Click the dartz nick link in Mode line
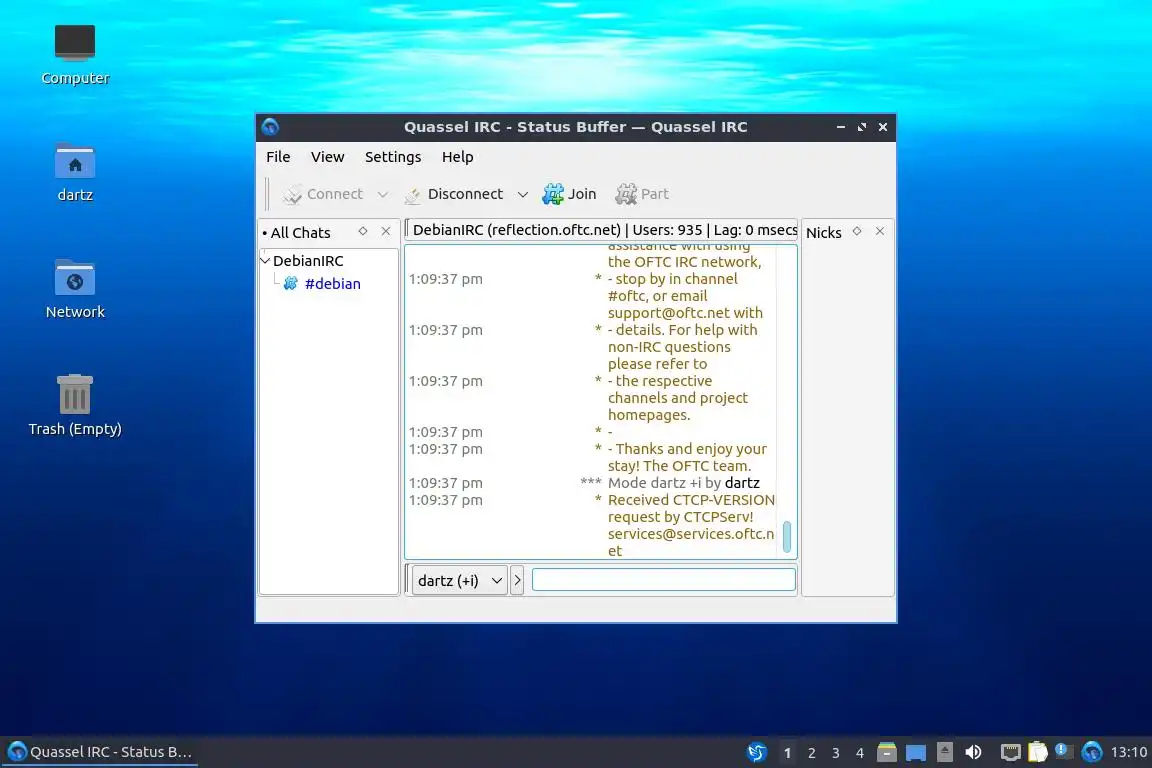 pos(742,483)
